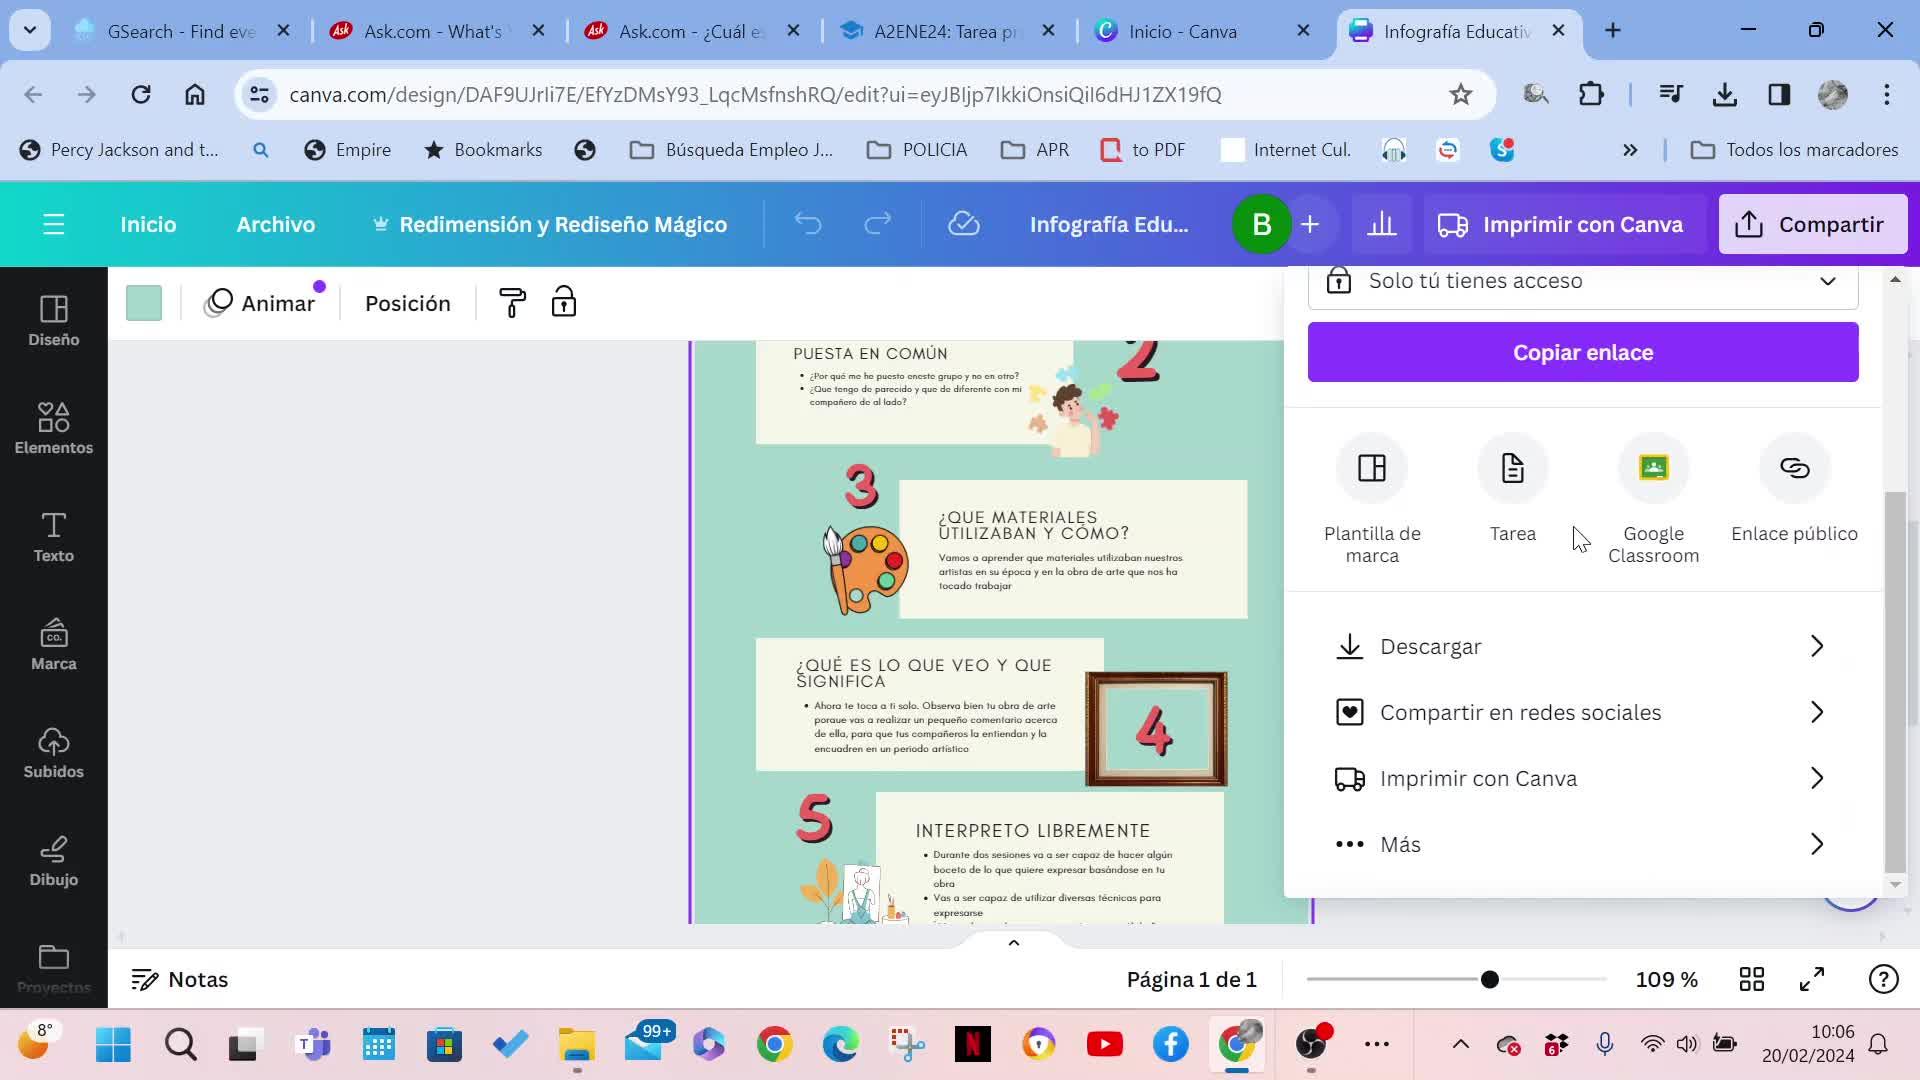
Task: Switch to the Inicio - Canva browser tab
Action: (x=1182, y=31)
